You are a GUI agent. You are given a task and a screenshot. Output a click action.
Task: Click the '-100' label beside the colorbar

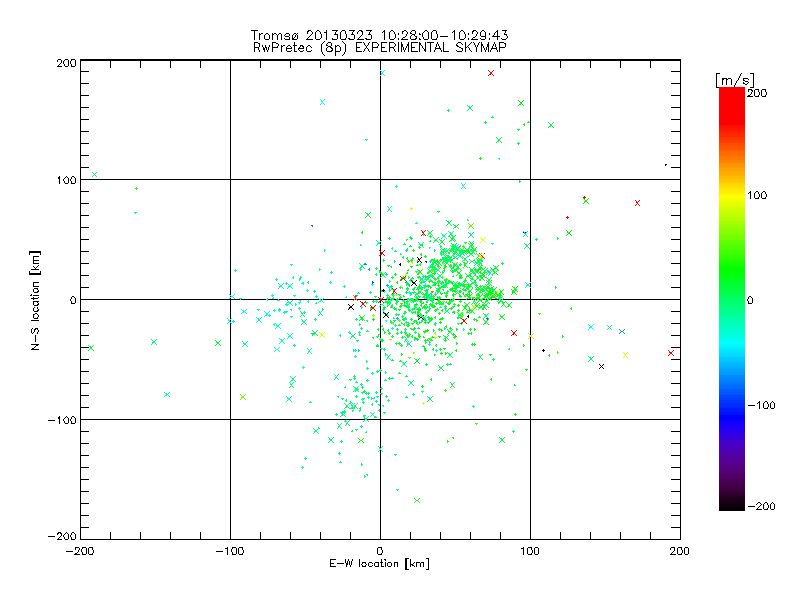(761, 405)
